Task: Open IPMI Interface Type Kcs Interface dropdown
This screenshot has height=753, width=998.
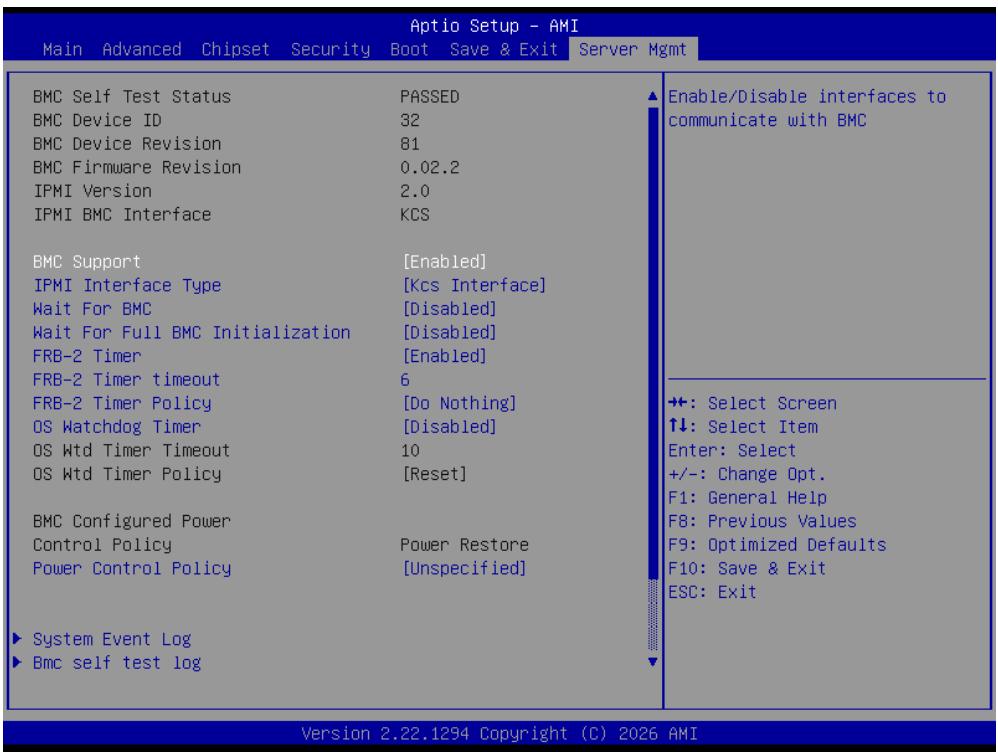Action: 474,285
